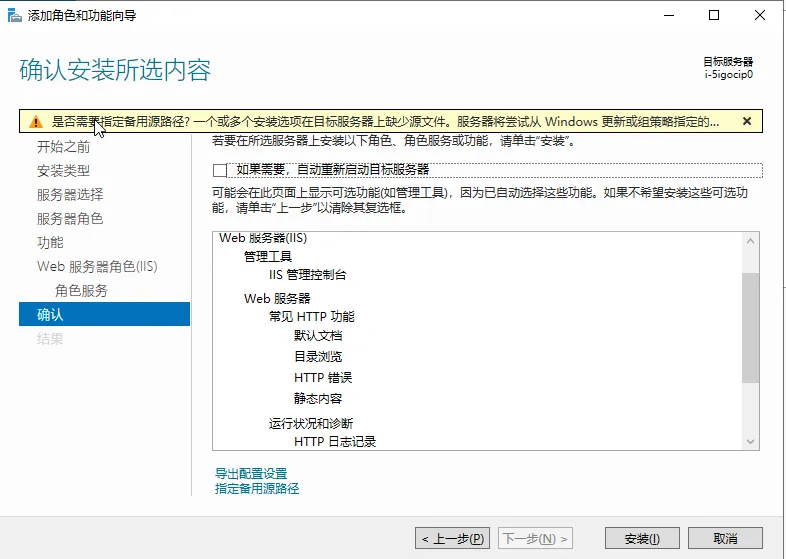Viewport: 786px width, 559px height.
Task: Click the feature list scrollbar thumb
Action: pos(751,327)
